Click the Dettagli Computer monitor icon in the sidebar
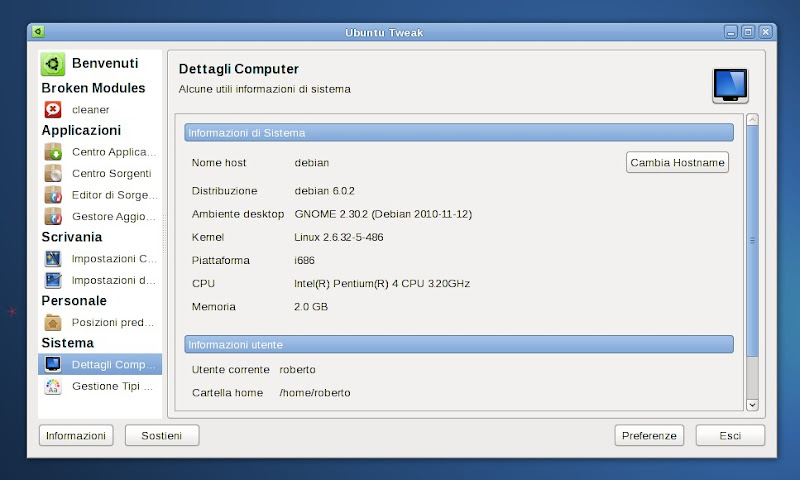 (53, 364)
